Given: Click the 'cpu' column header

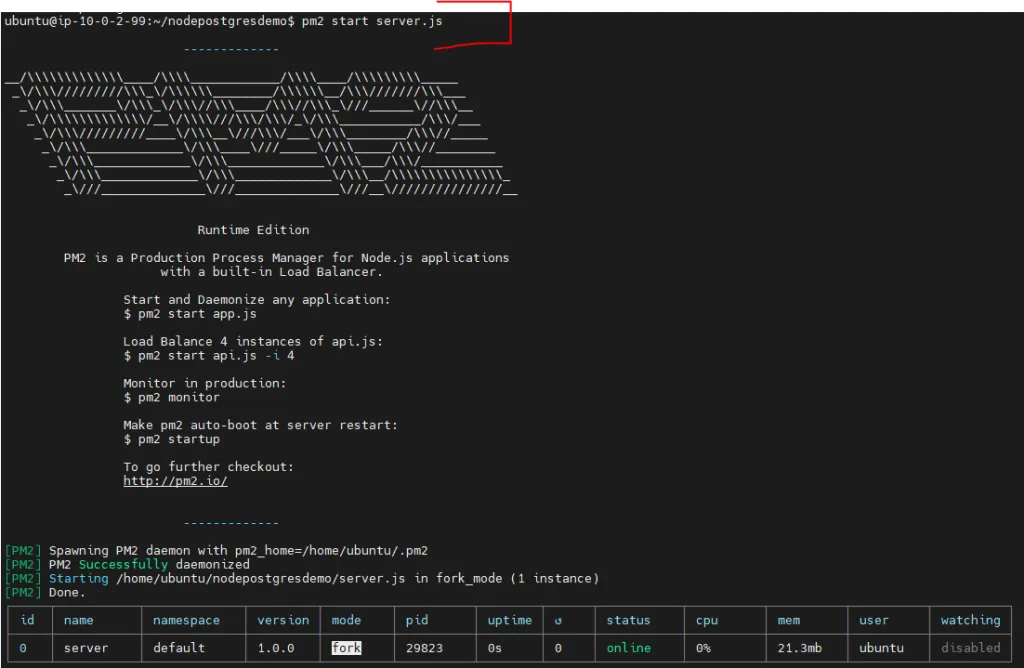Looking at the screenshot, I should click(x=707, y=620).
